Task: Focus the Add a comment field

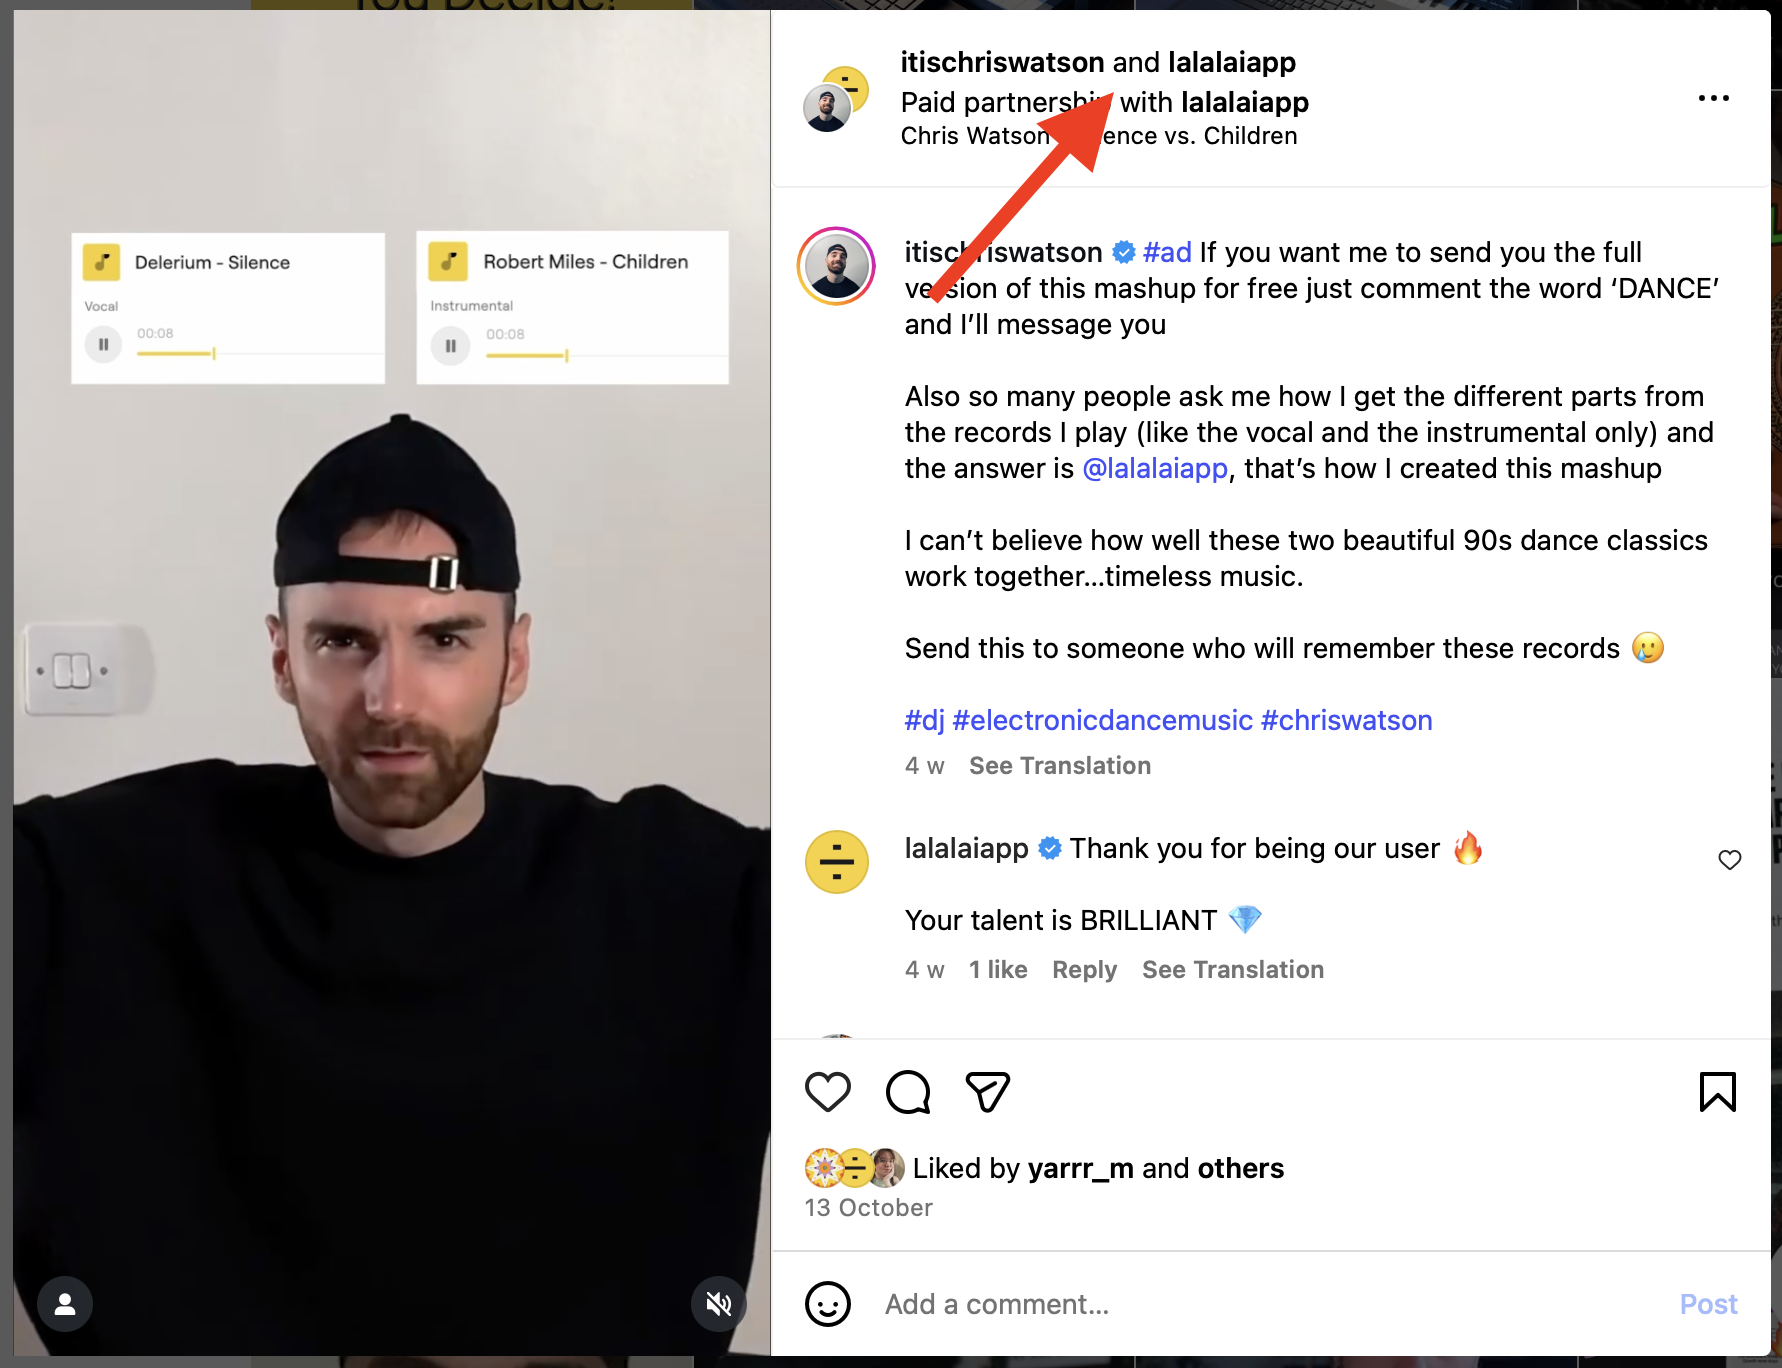Action: tap(1270, 1304)
